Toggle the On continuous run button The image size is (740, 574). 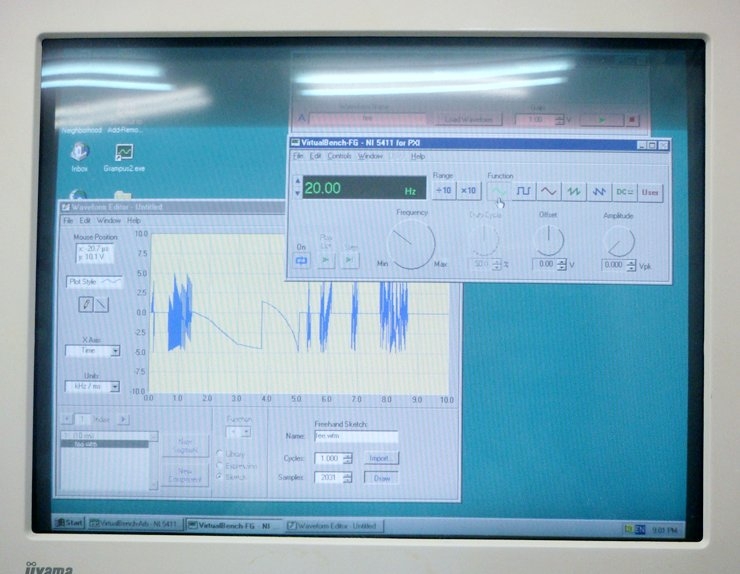(302, 260)
